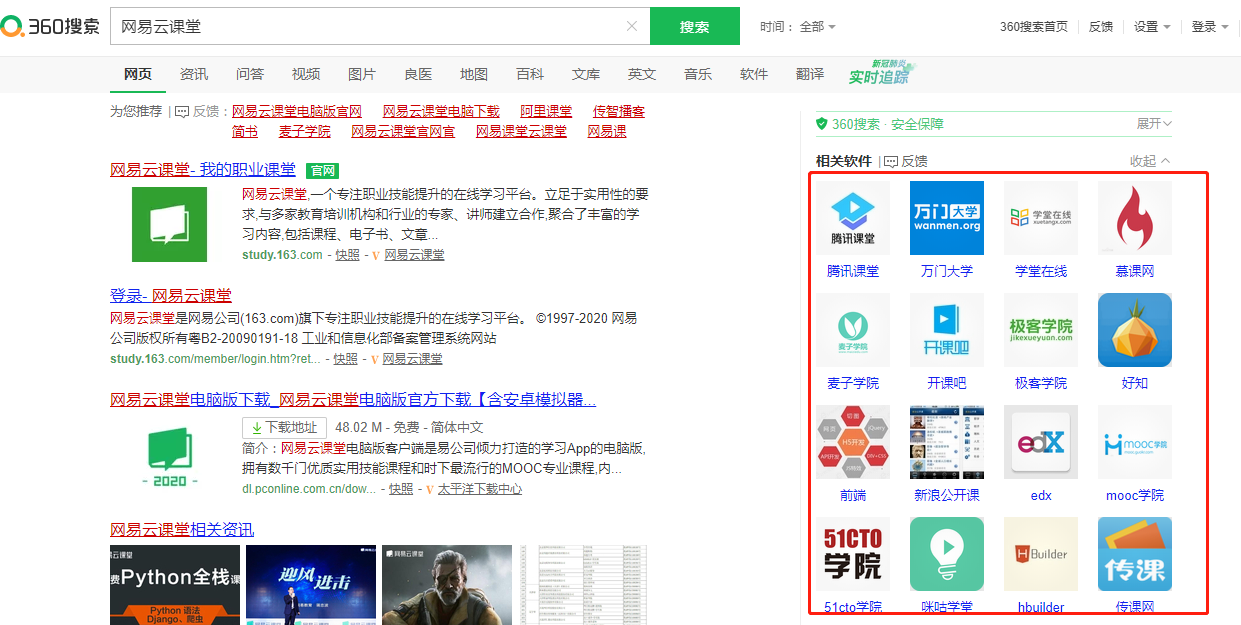Open result 网易云课堂- 我的职业课堂
Viewport: 1241px width, 625px height.
point(203,170)
